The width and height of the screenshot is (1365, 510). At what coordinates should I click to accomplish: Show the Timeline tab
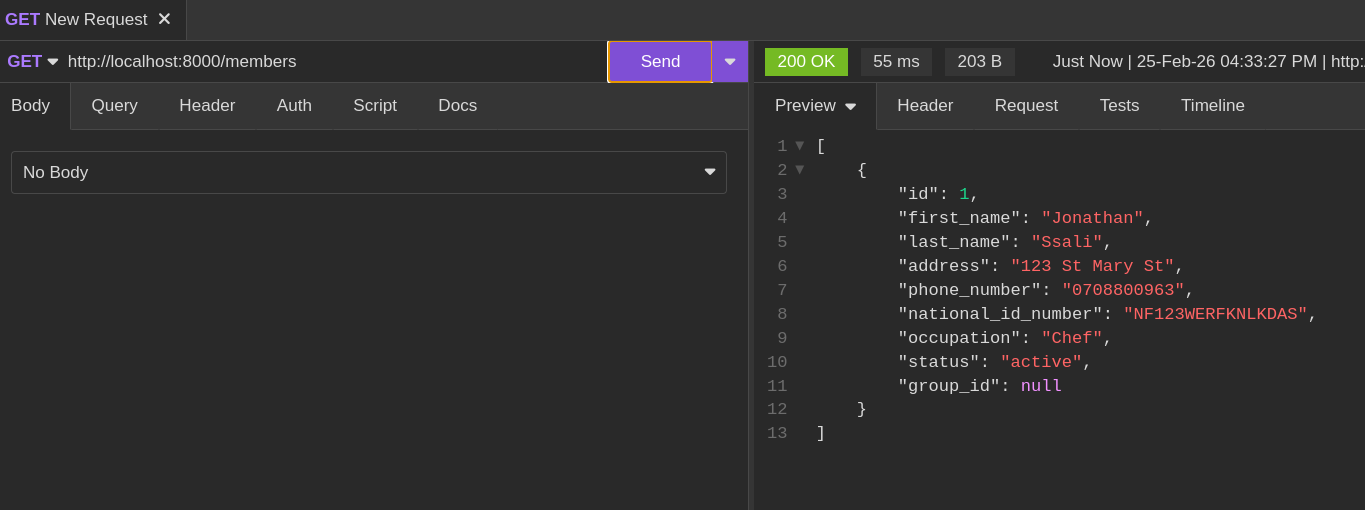(1212, 106)
